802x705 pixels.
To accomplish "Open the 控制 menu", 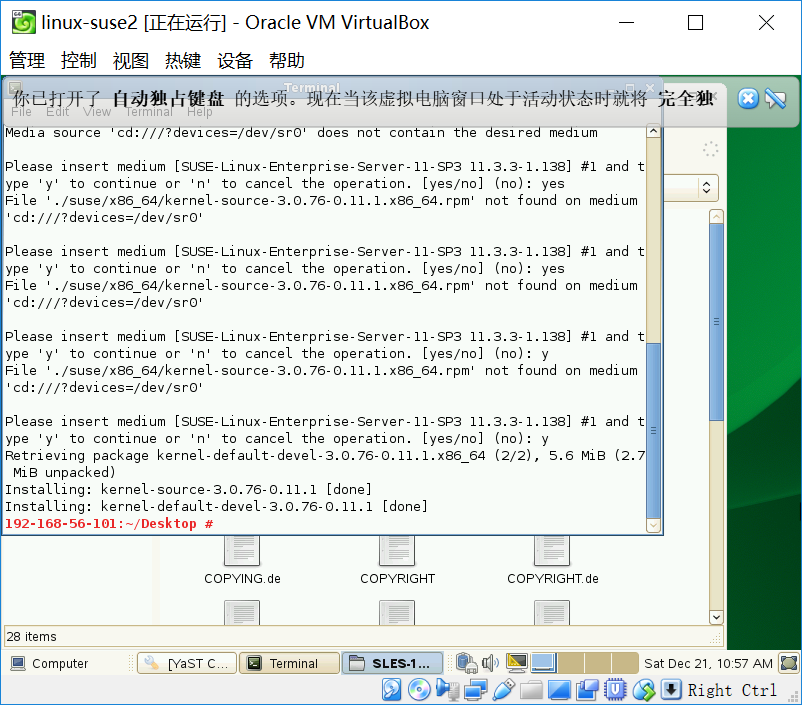I will click(x=79, y=60).
